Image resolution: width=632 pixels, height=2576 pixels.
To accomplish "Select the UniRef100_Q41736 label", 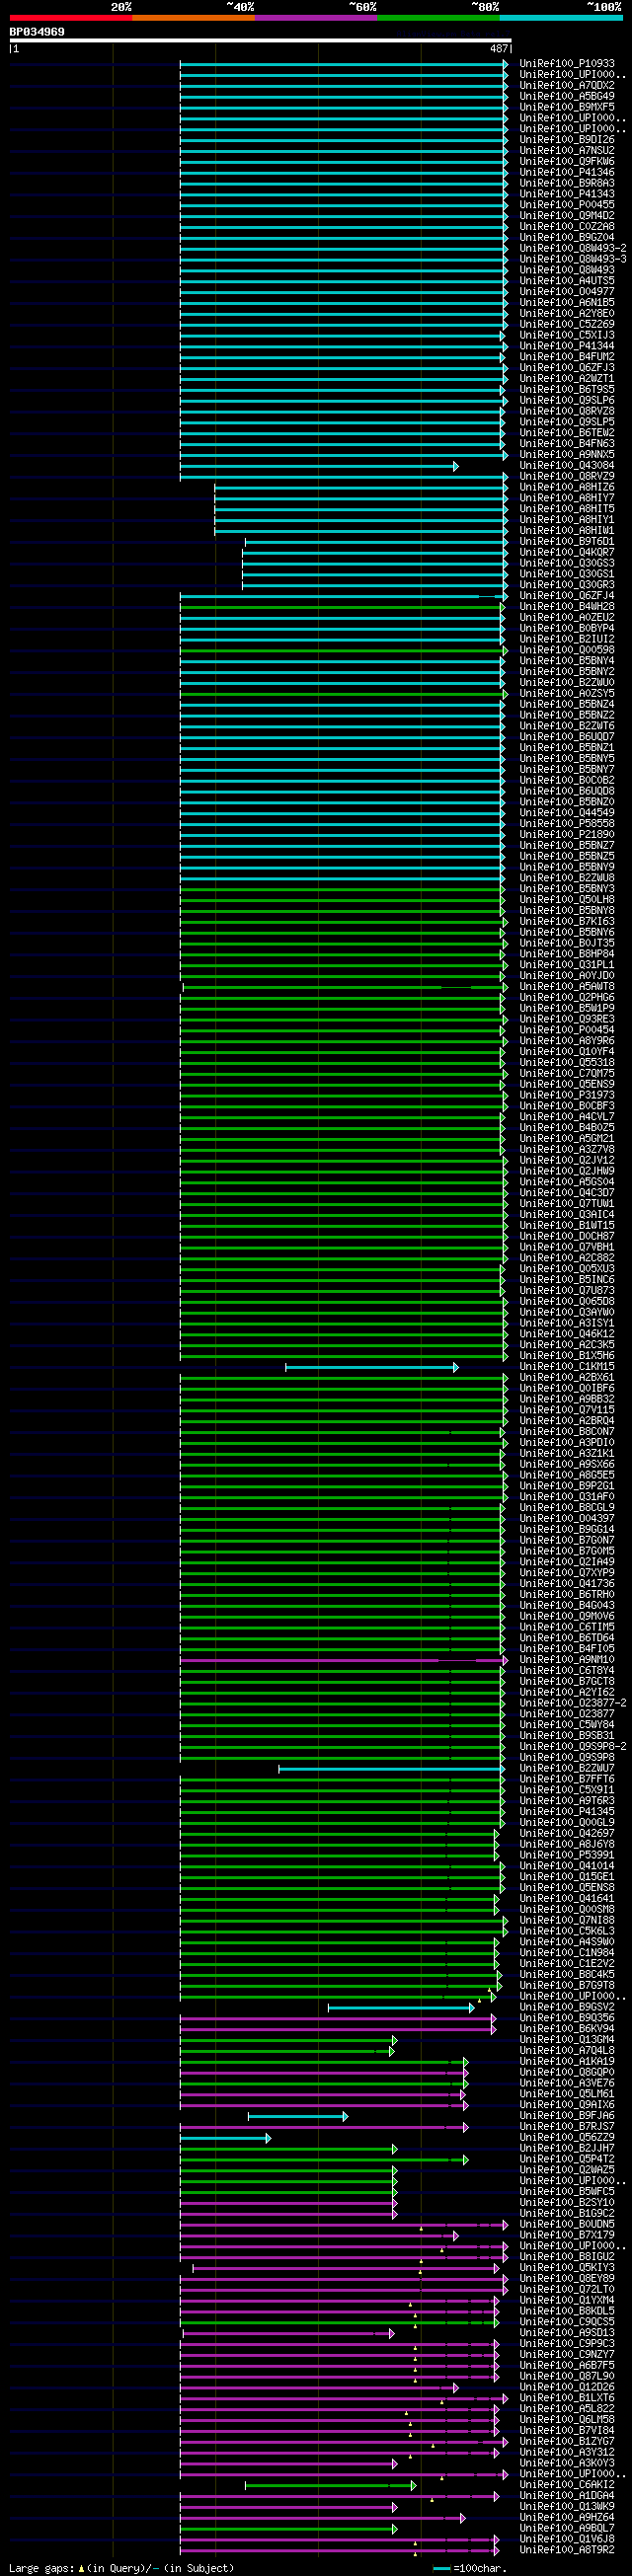I will coord(566,1583).
